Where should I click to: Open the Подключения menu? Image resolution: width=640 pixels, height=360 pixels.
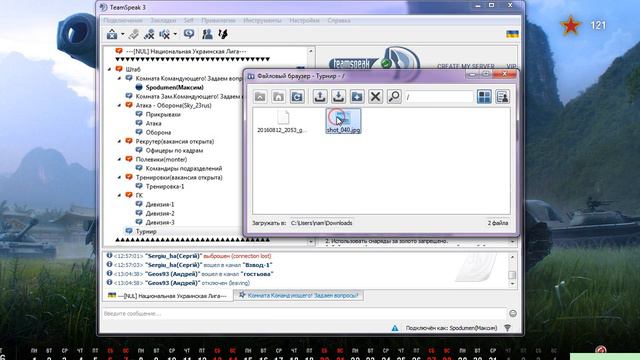[123, 20]
